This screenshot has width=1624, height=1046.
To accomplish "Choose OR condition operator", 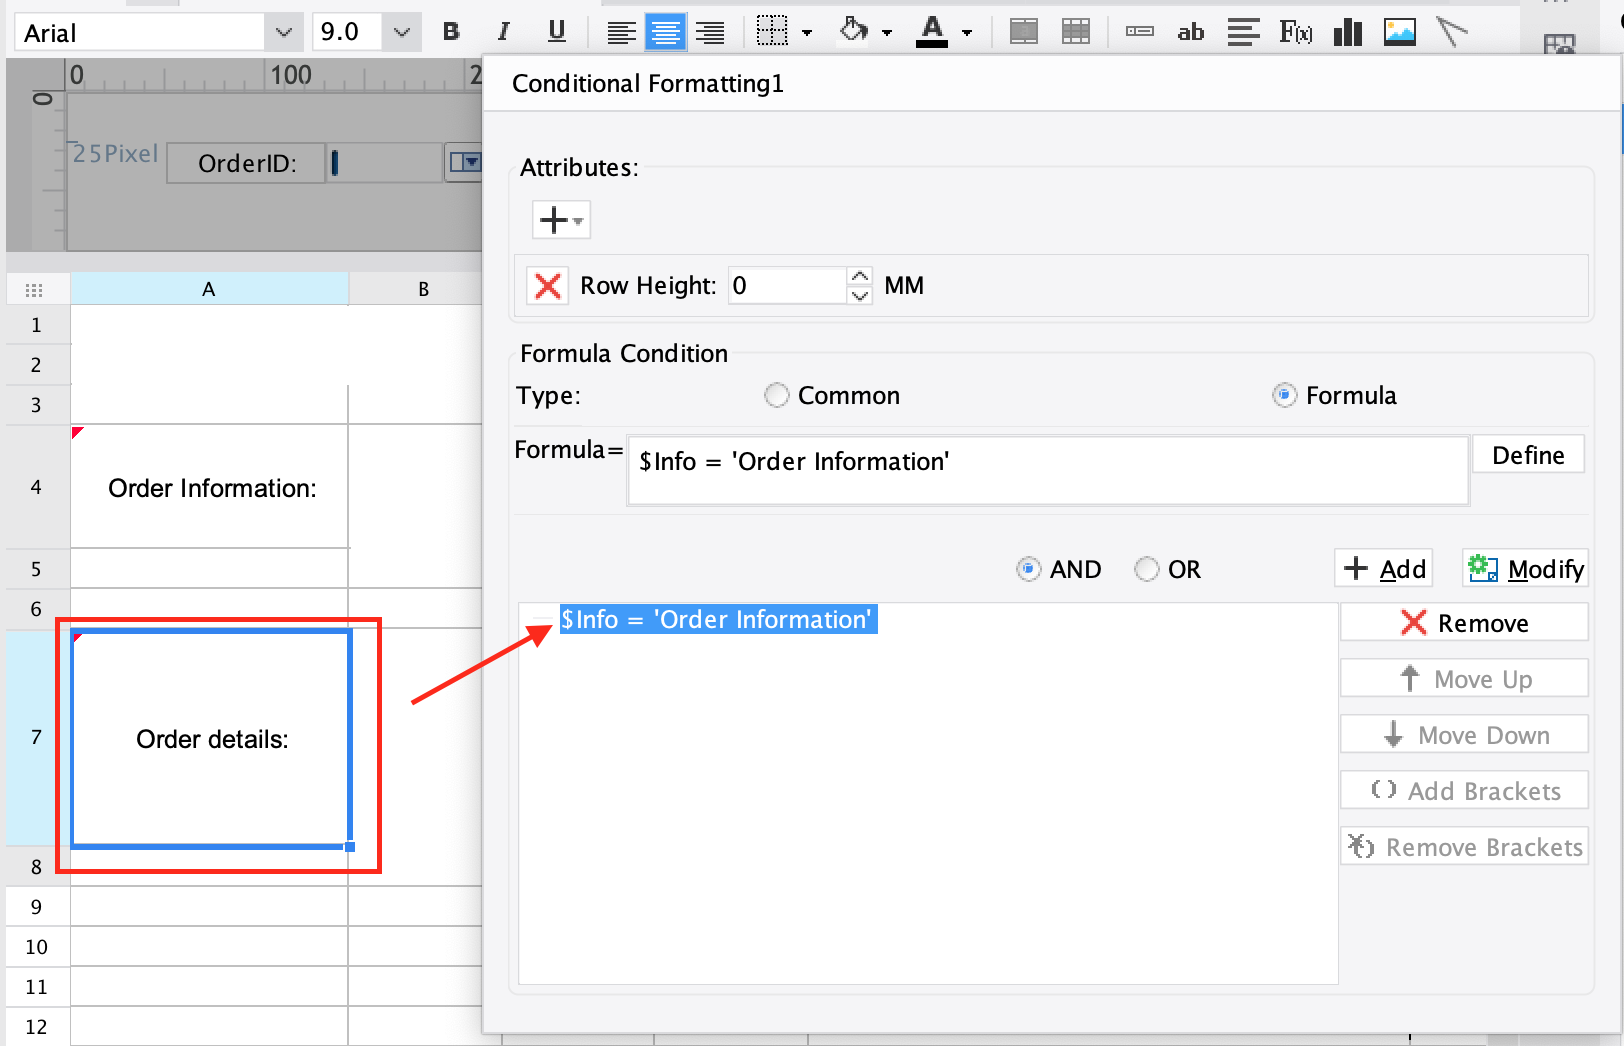I will (1146, 569).
